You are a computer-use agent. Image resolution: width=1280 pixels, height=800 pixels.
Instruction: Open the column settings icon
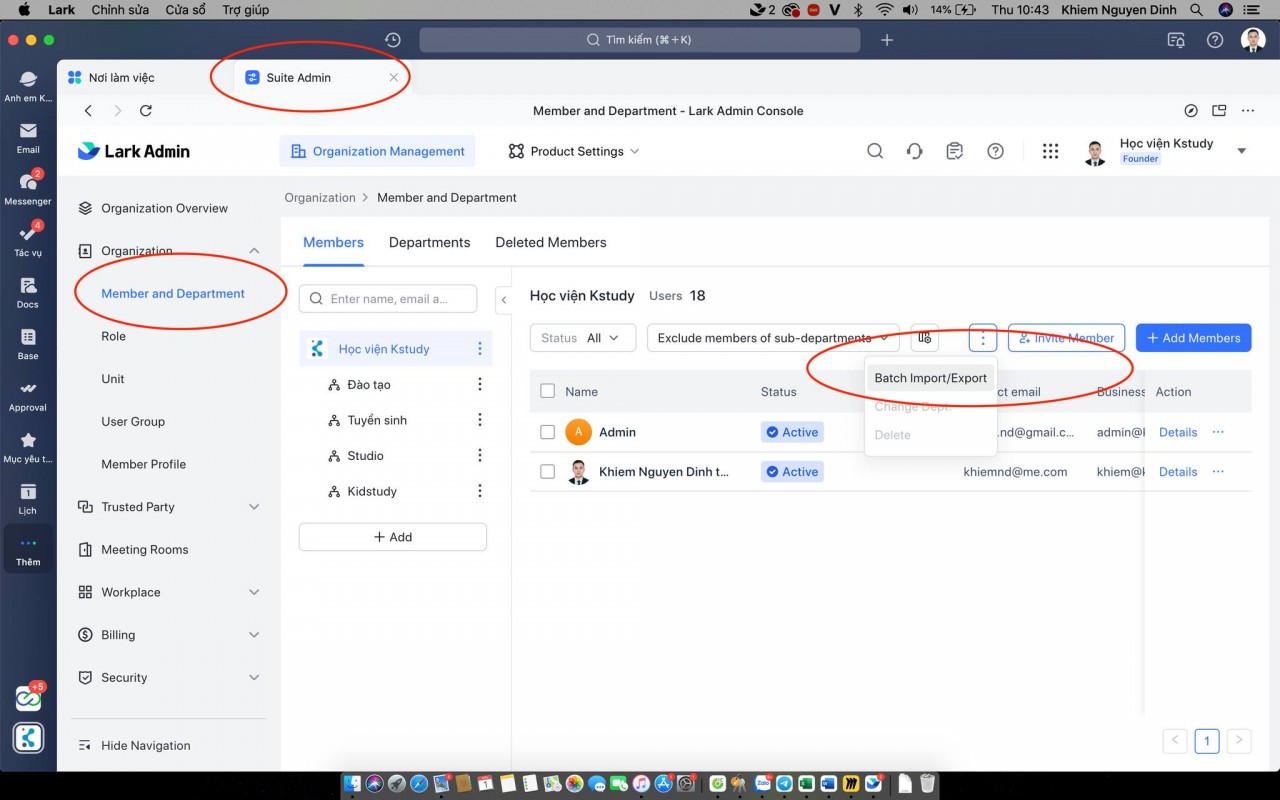point(925,338)
